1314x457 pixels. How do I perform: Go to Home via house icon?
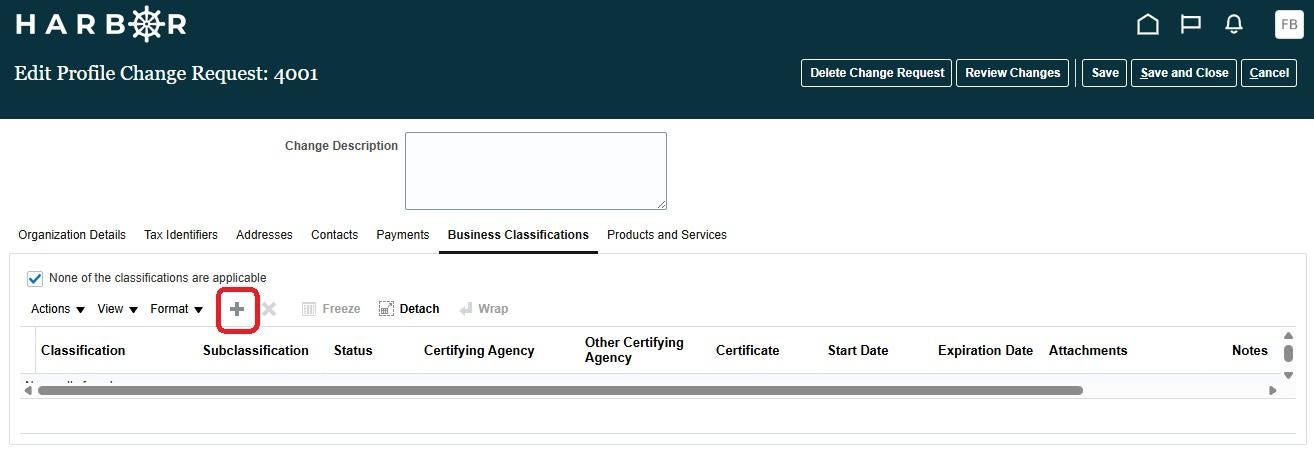click(x=1148, y=24)
